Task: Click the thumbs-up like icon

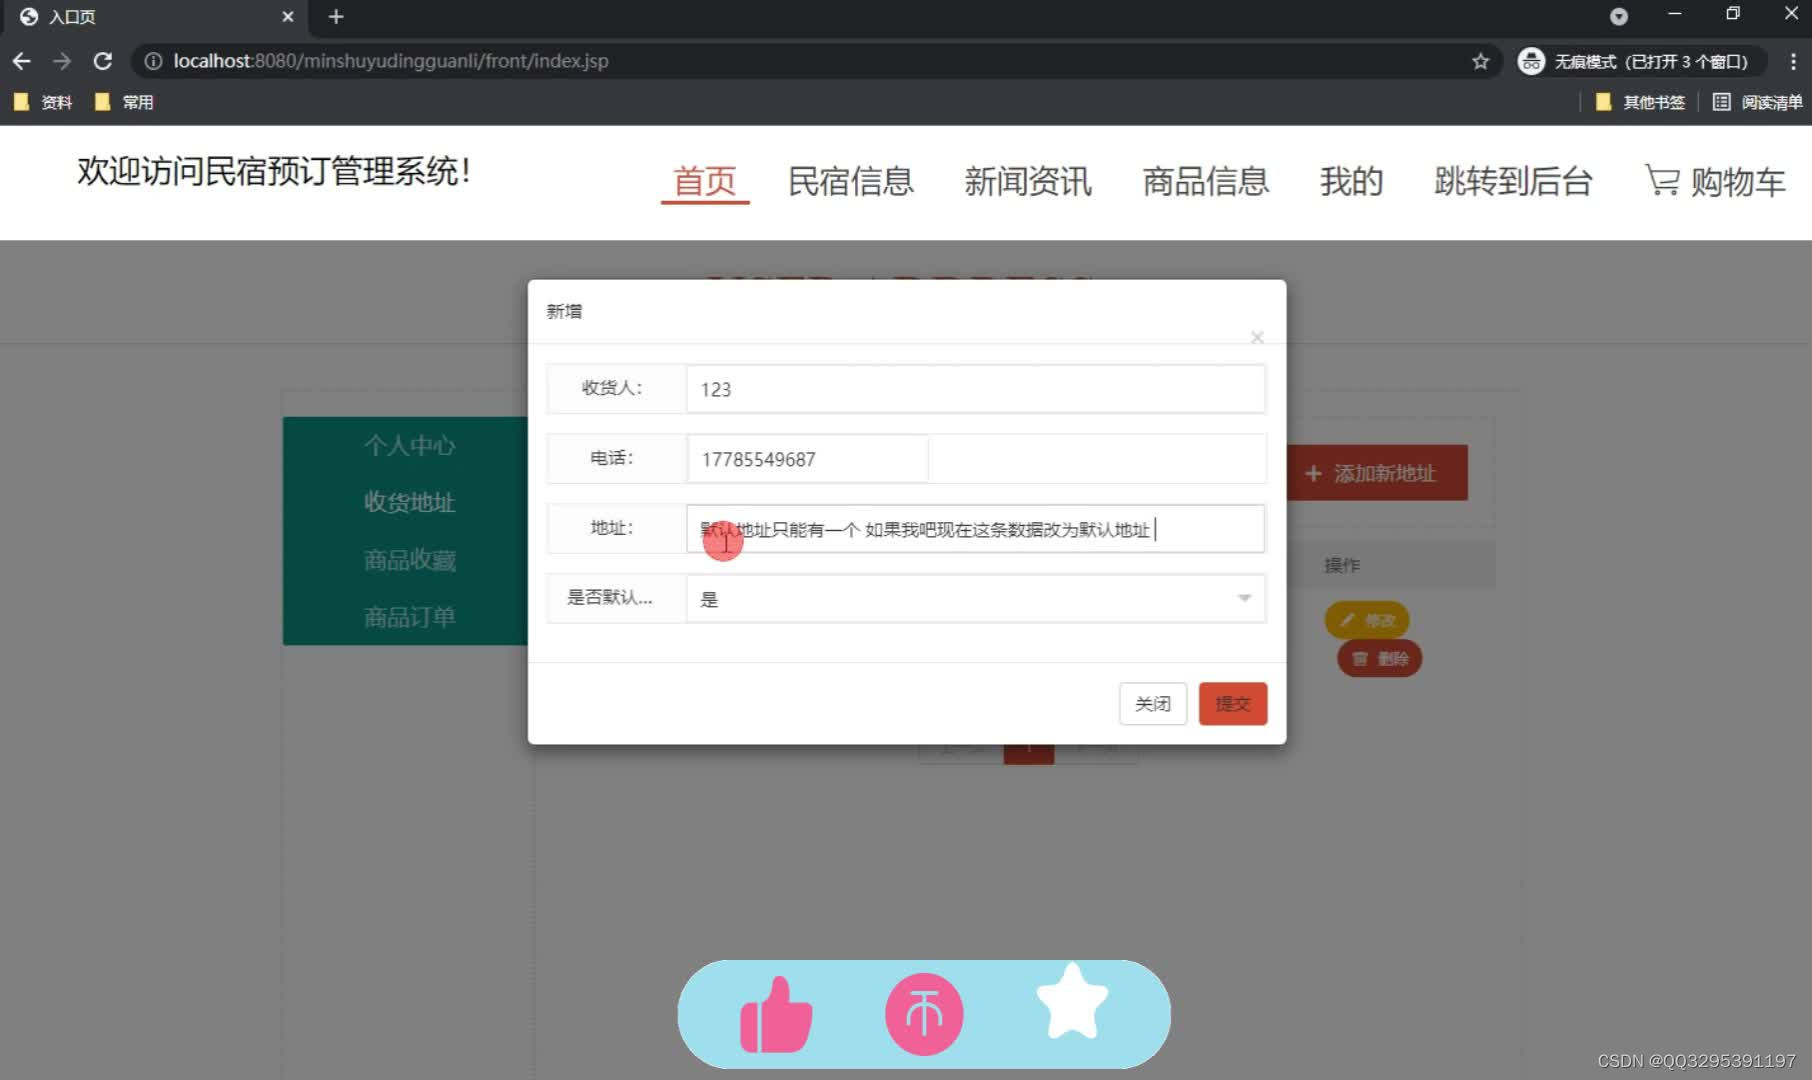Action: click(x=776, y=1015)
